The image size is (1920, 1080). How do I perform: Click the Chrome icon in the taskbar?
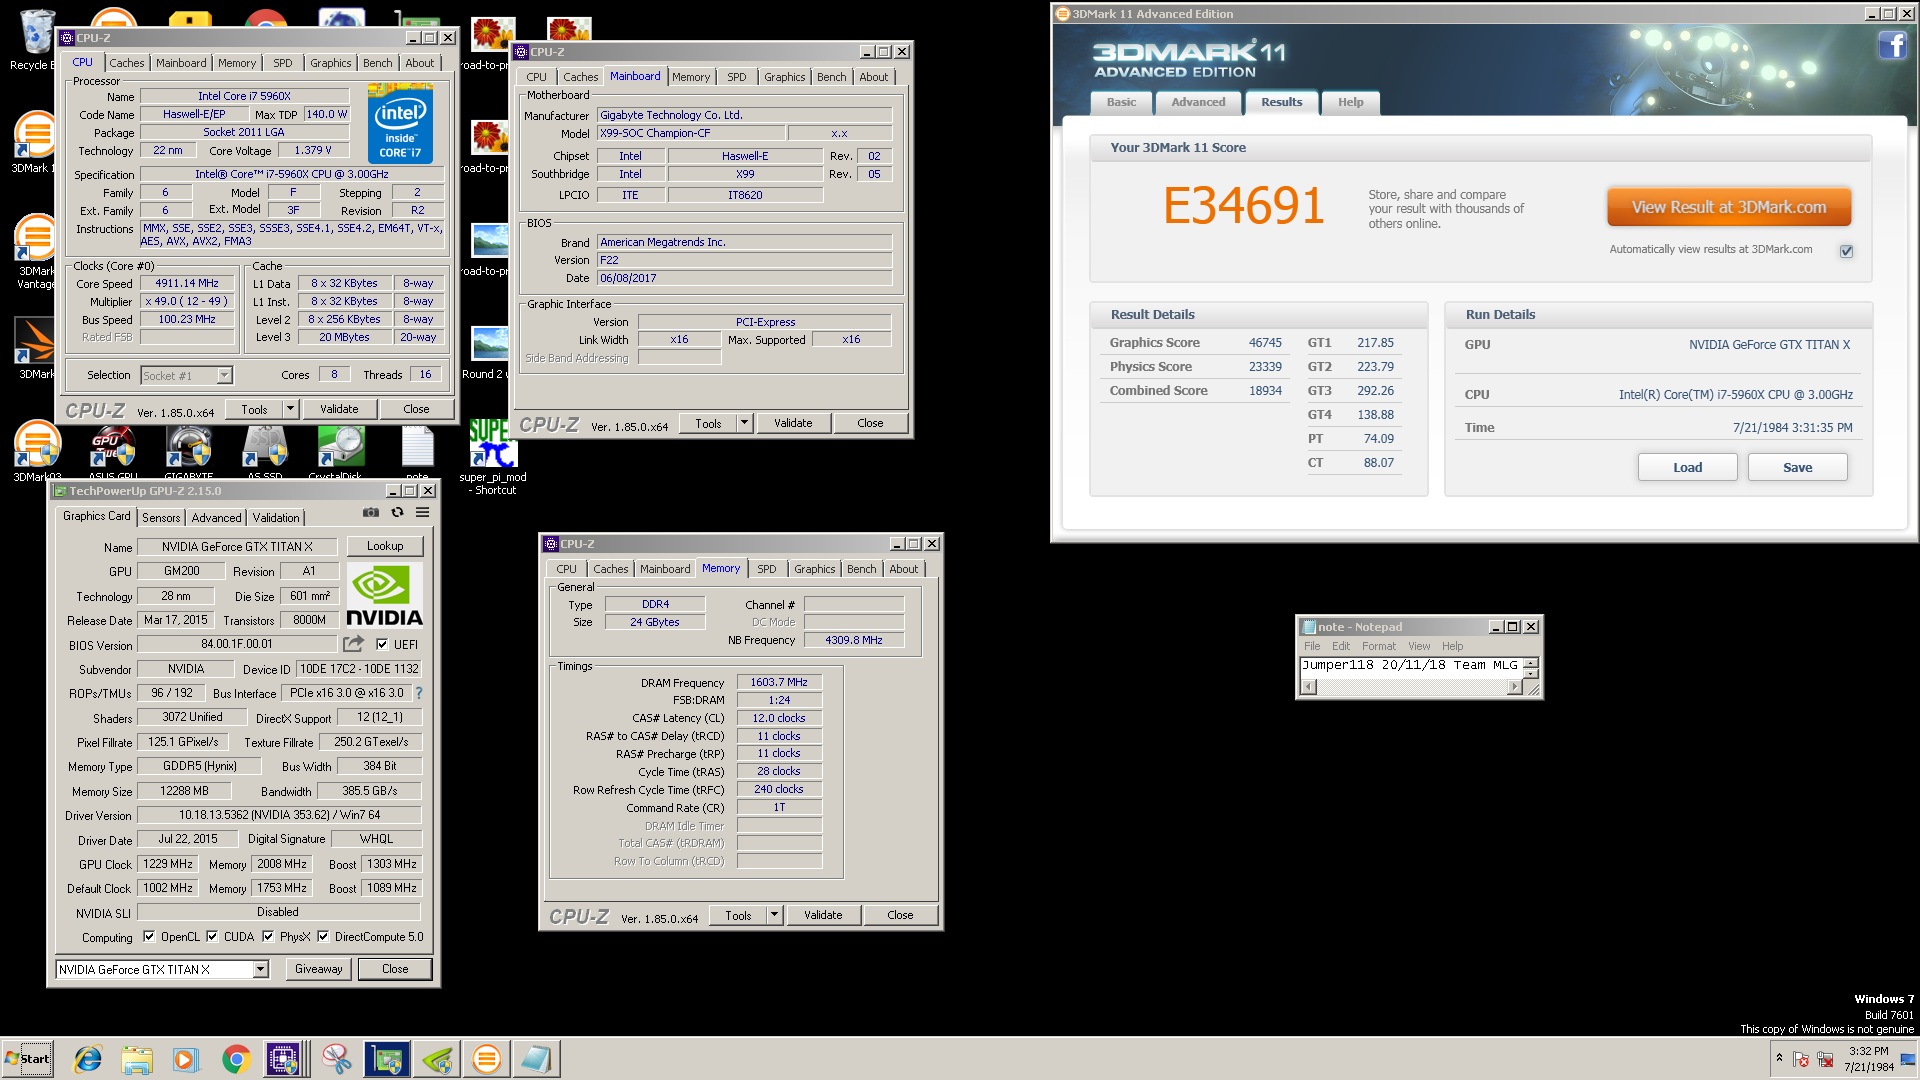(x=236, y=1059)
